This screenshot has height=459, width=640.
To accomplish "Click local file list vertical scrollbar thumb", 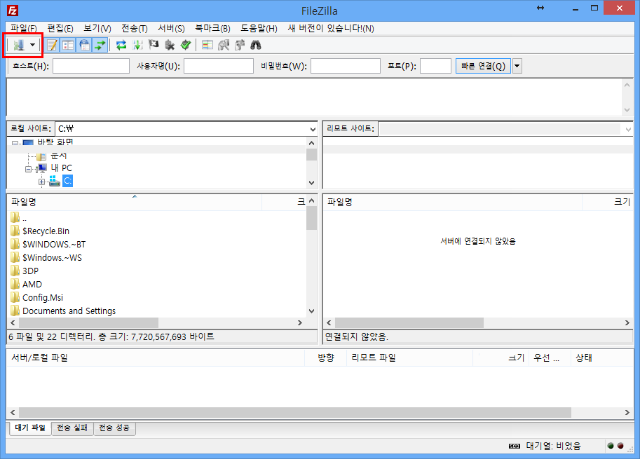I will pyautogui.click(x=311, y=218).
